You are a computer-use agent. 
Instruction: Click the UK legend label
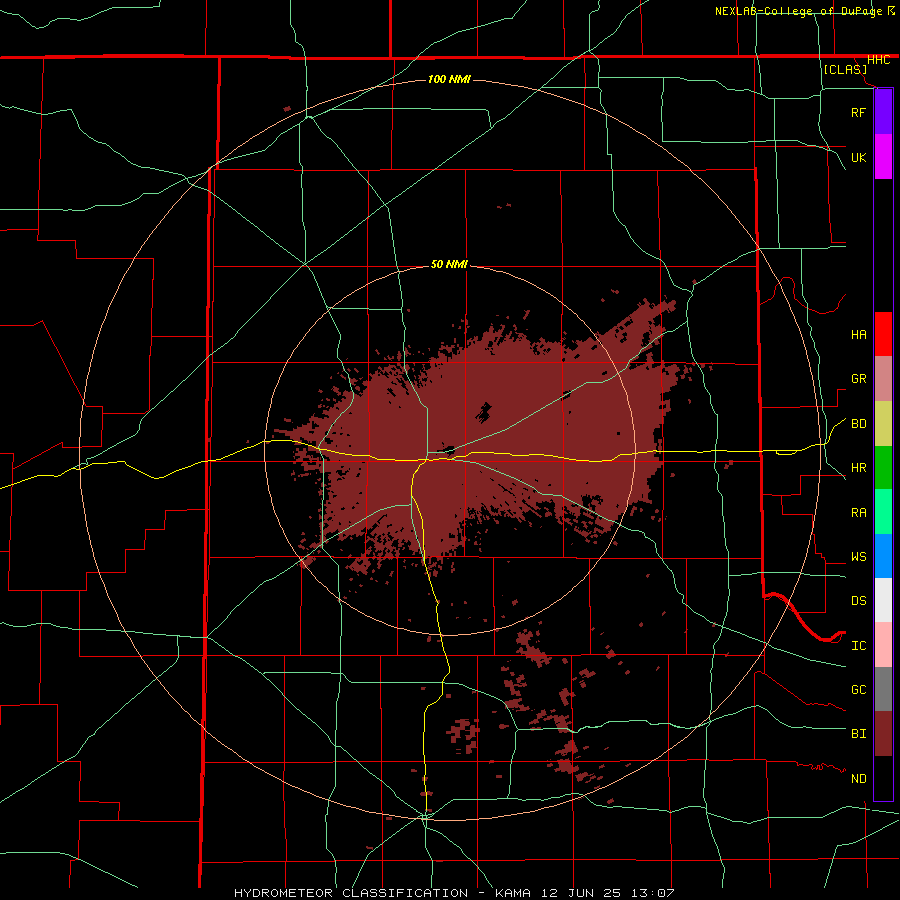[x=858, y=157]
